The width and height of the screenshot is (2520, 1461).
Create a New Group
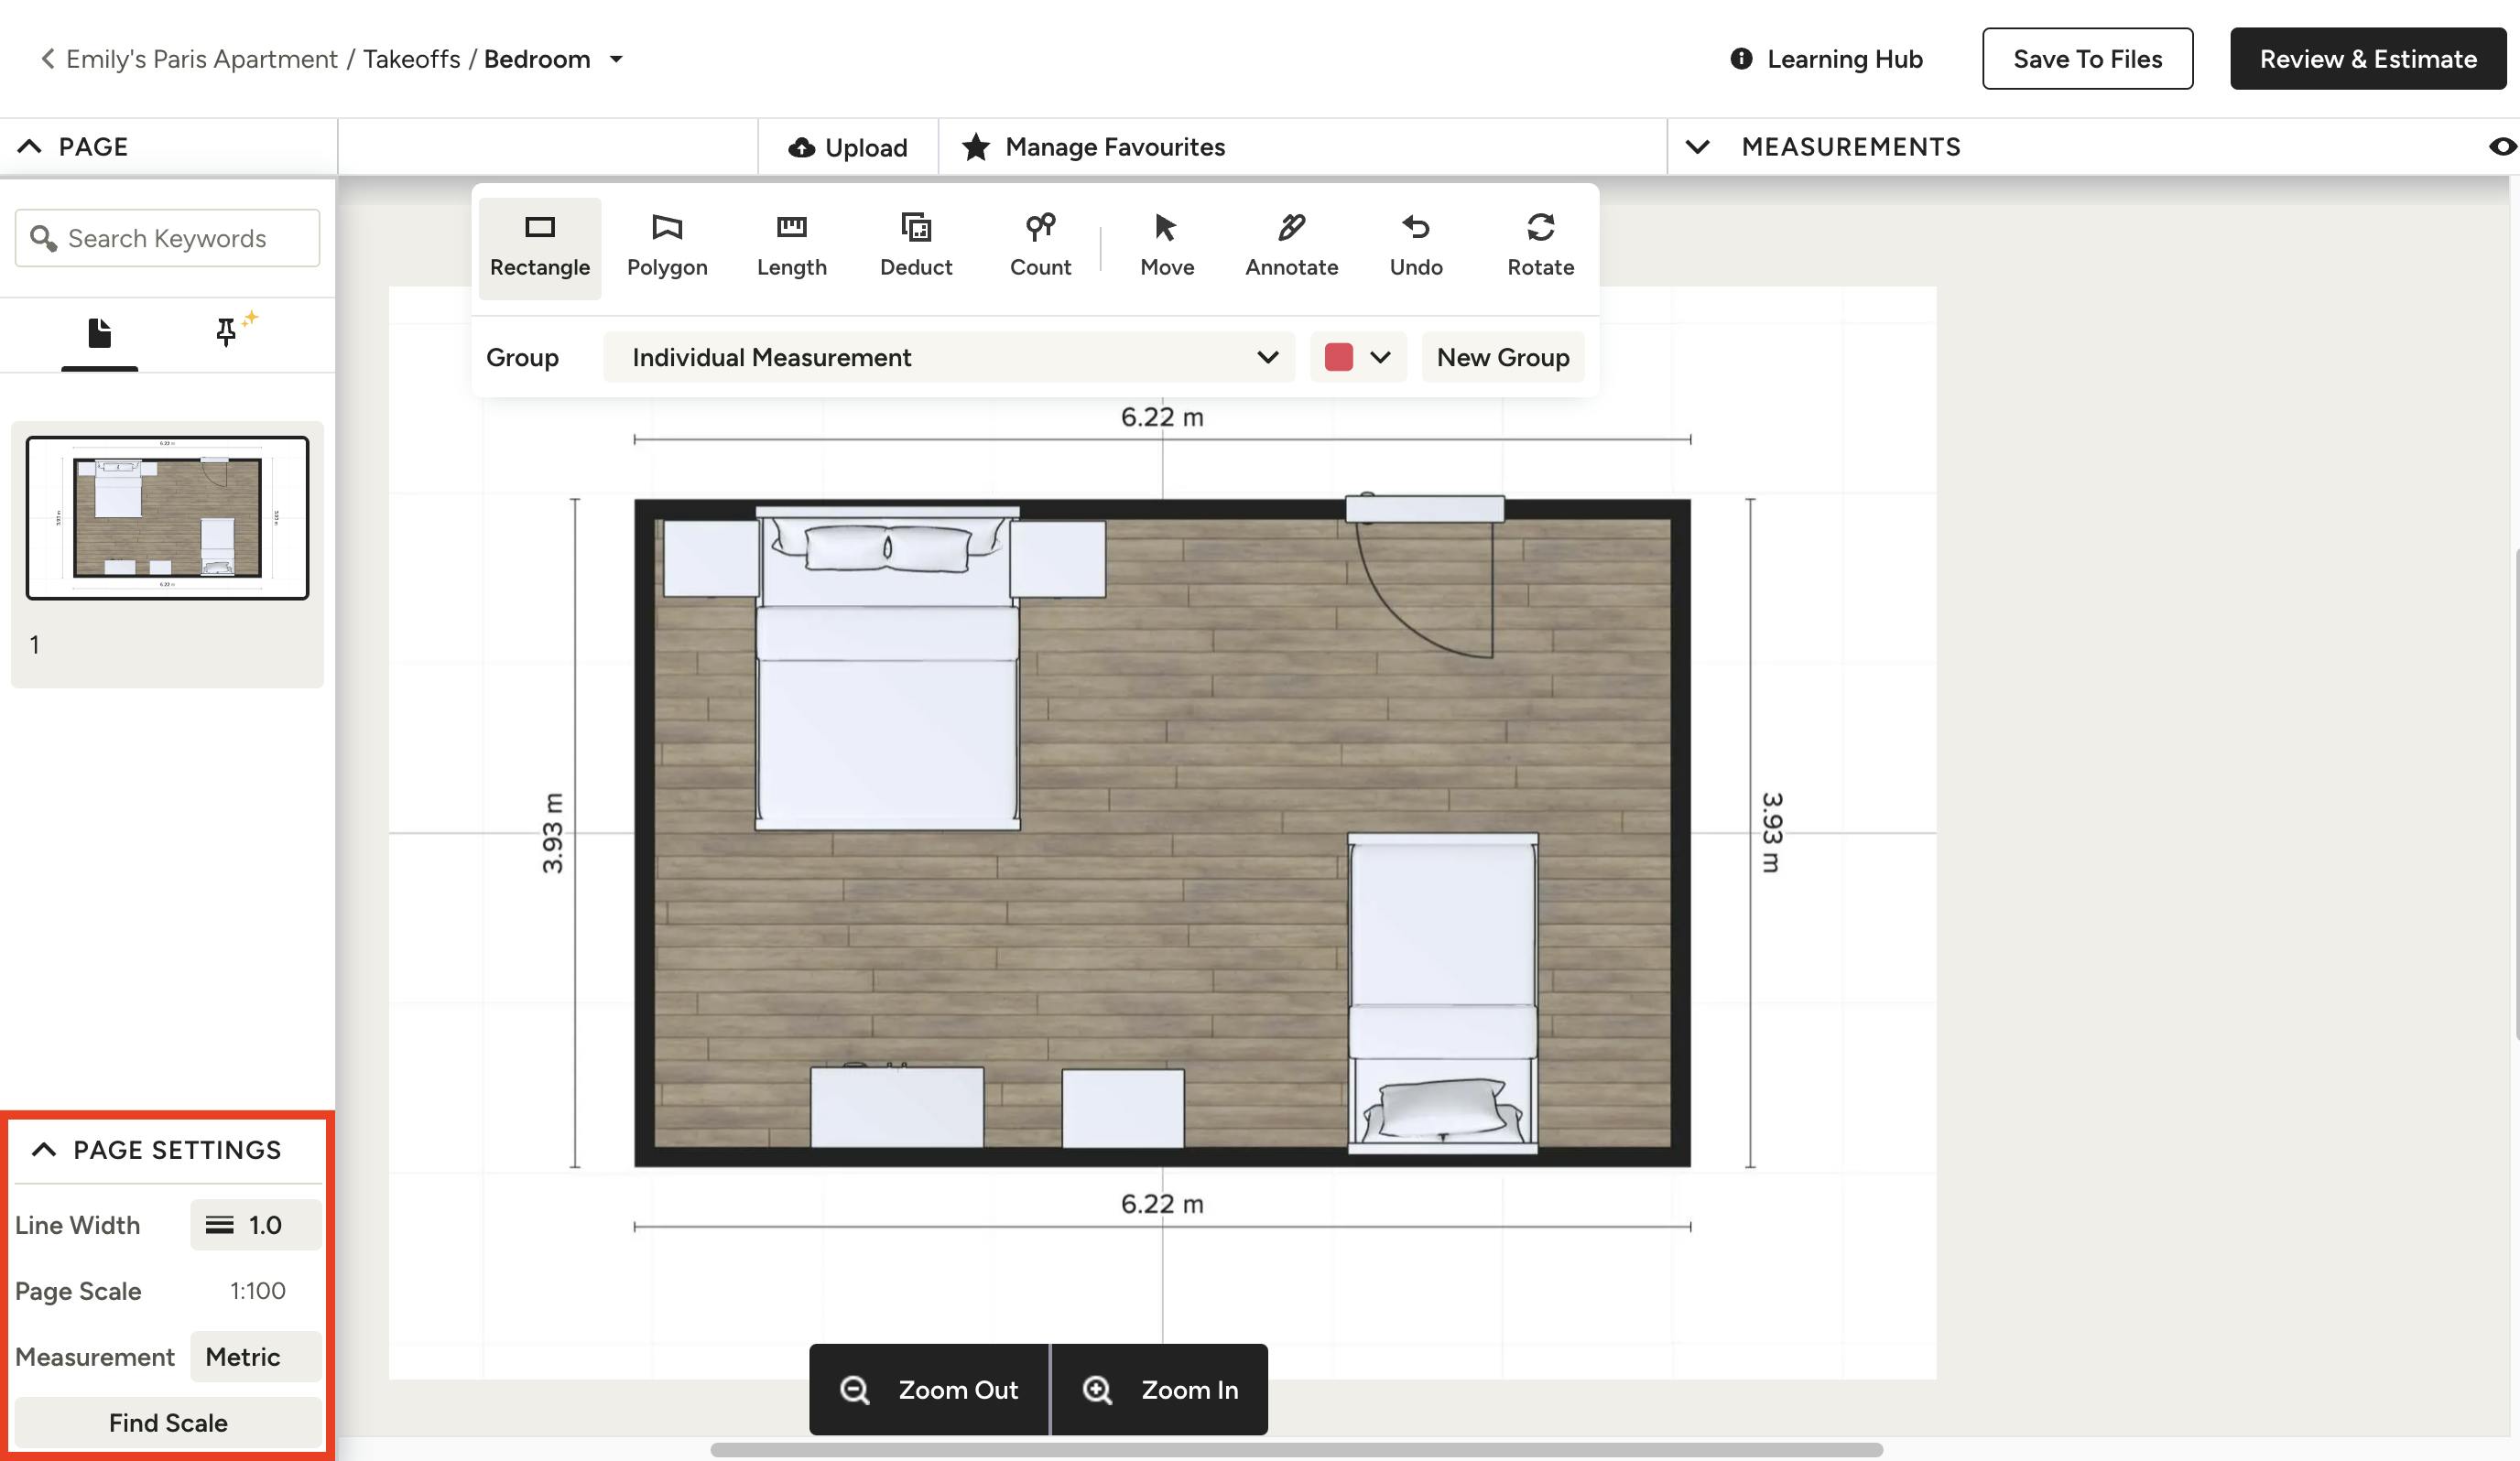[x=1502, y=357]
